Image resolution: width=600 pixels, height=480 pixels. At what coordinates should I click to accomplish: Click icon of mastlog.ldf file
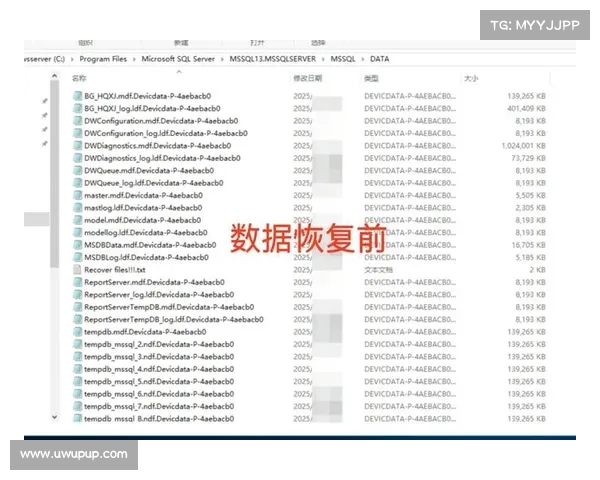78,207
